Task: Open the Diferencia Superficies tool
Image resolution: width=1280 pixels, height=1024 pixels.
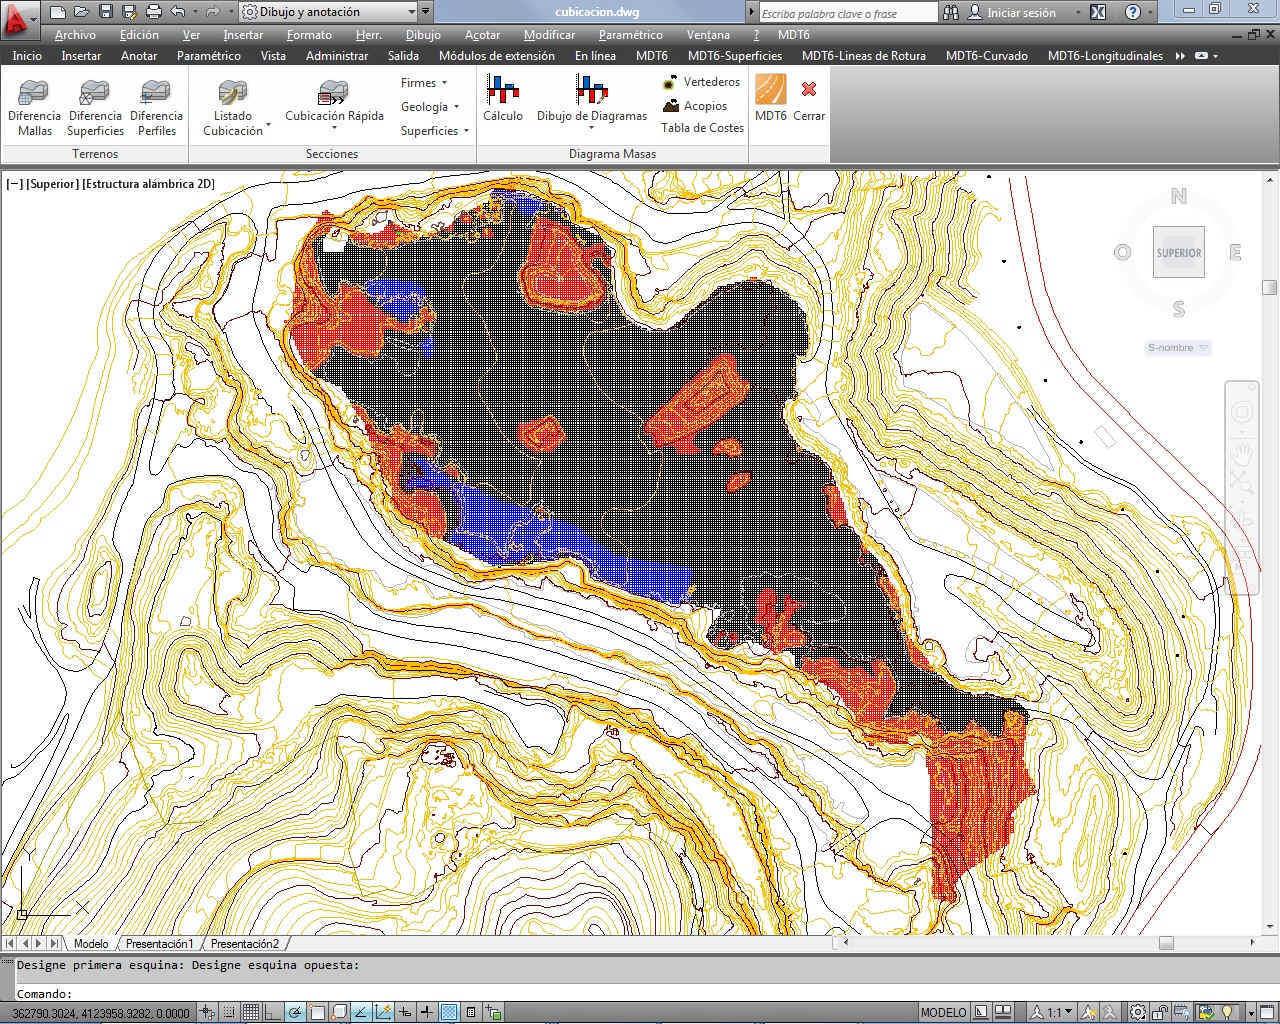Action: click(95, 93)
